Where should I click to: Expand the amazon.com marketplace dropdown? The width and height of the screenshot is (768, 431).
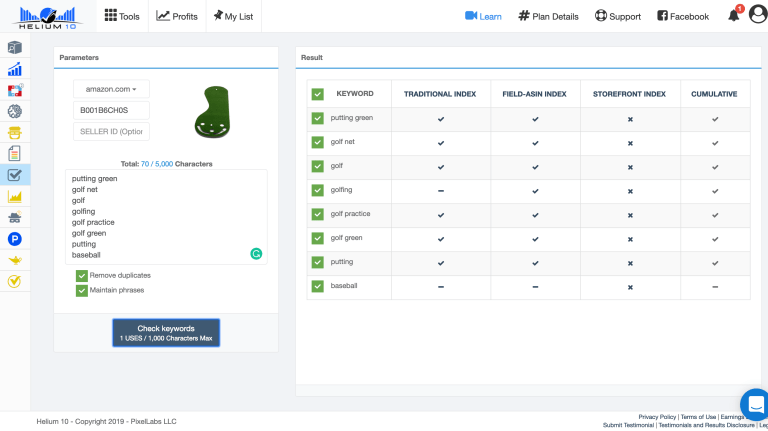point(111,89)
